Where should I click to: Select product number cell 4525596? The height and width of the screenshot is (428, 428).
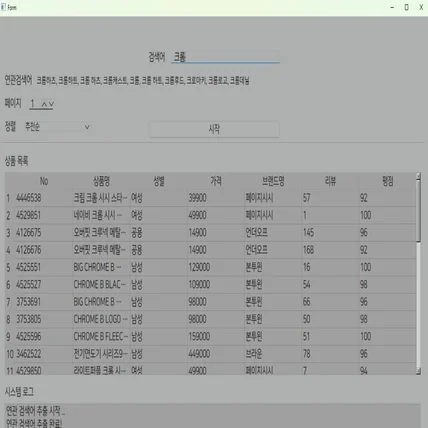coord(44,337)
